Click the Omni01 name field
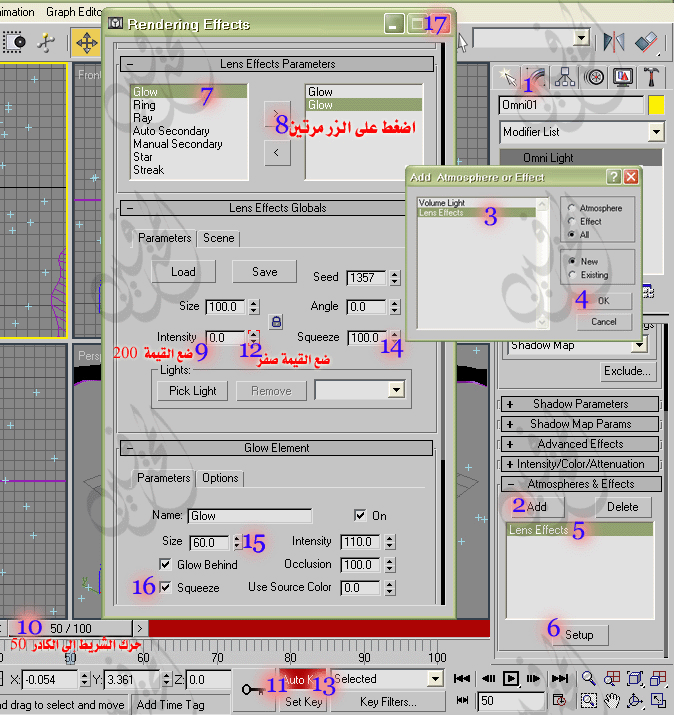Image resolution: width=674 pixels, height=715 pixels. click(x=571, y=105)
